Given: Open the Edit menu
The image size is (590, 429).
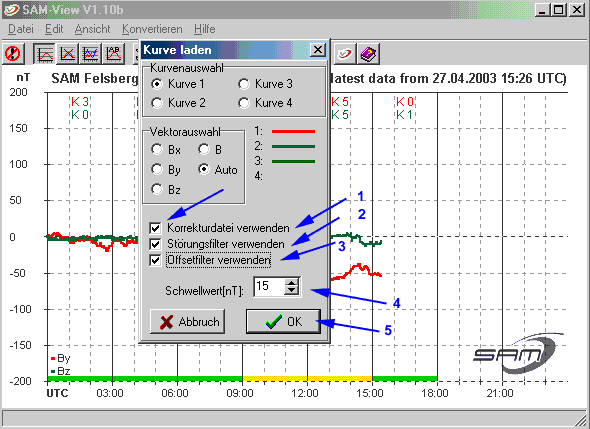Looking at the screenshot, I should tap(54, 29).
